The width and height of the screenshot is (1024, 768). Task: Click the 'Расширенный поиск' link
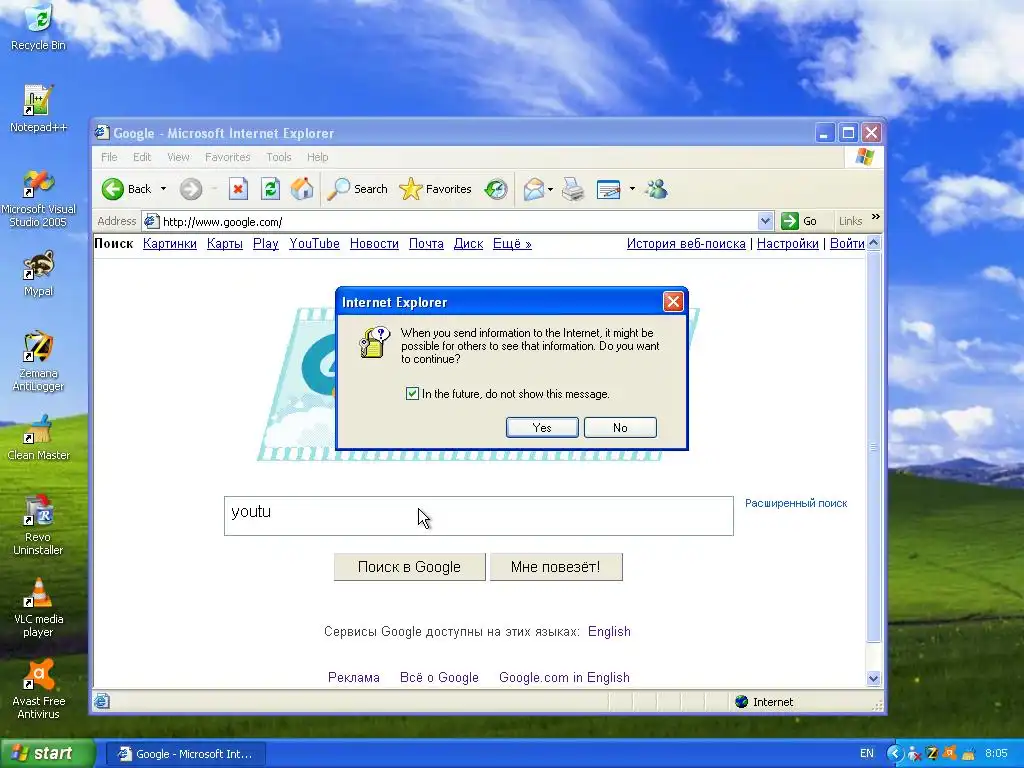tap(796, 504)
